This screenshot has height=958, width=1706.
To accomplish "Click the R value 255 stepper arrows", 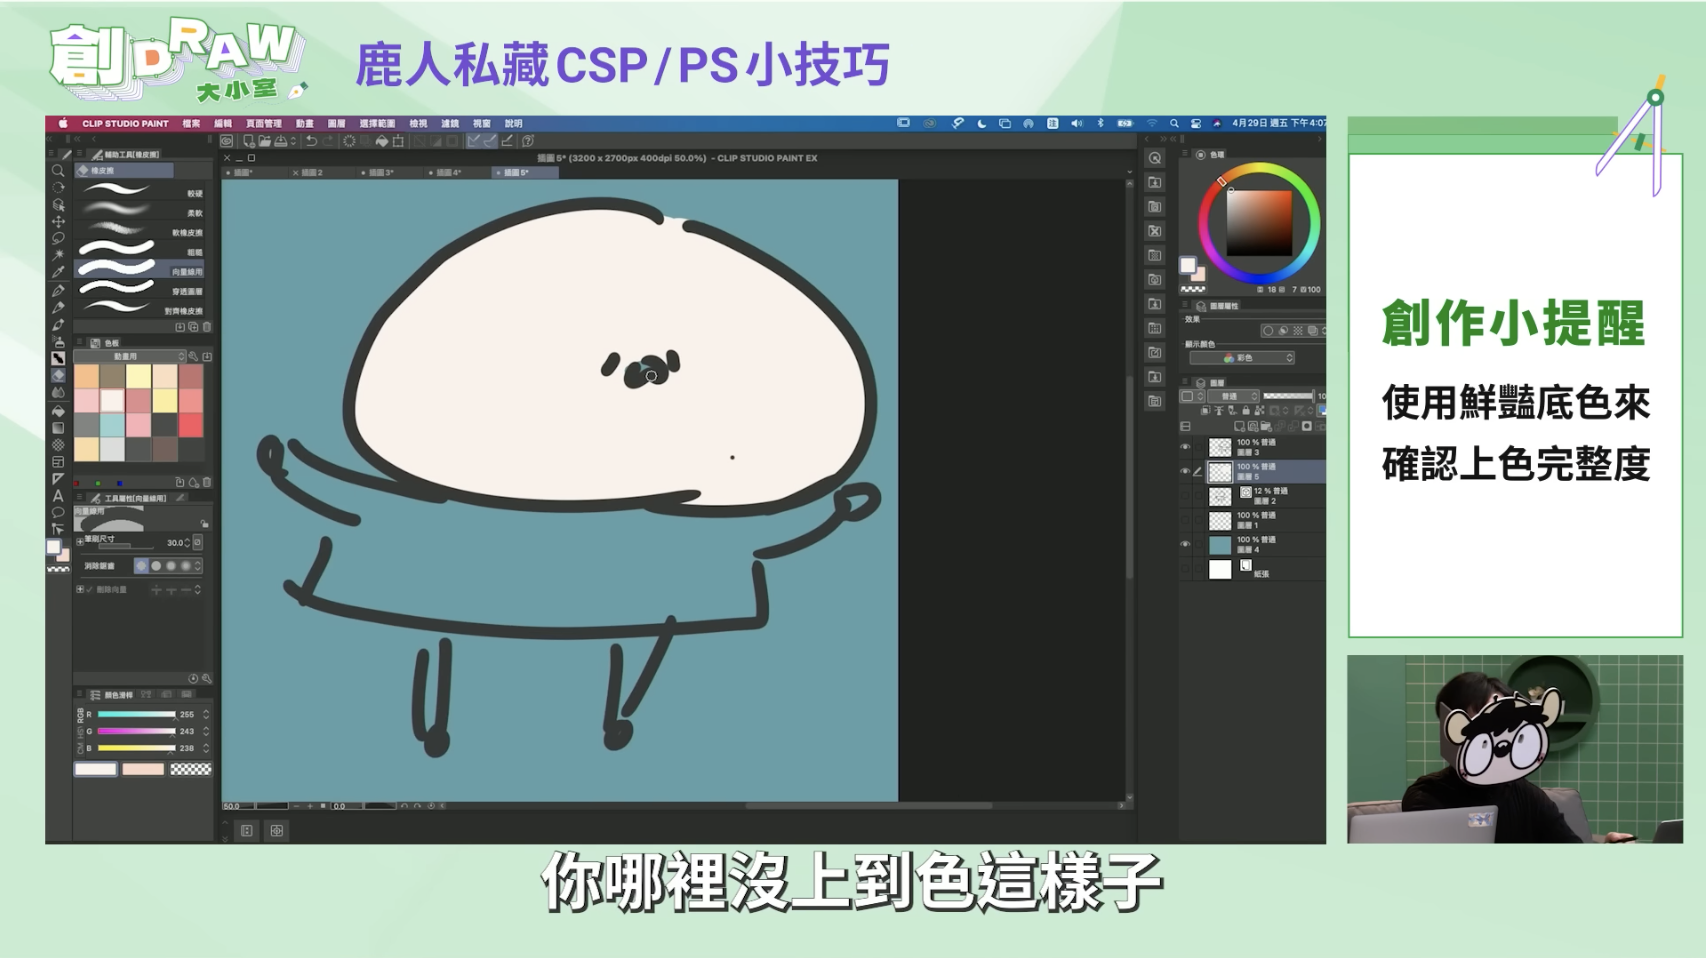I will [206, 714].
